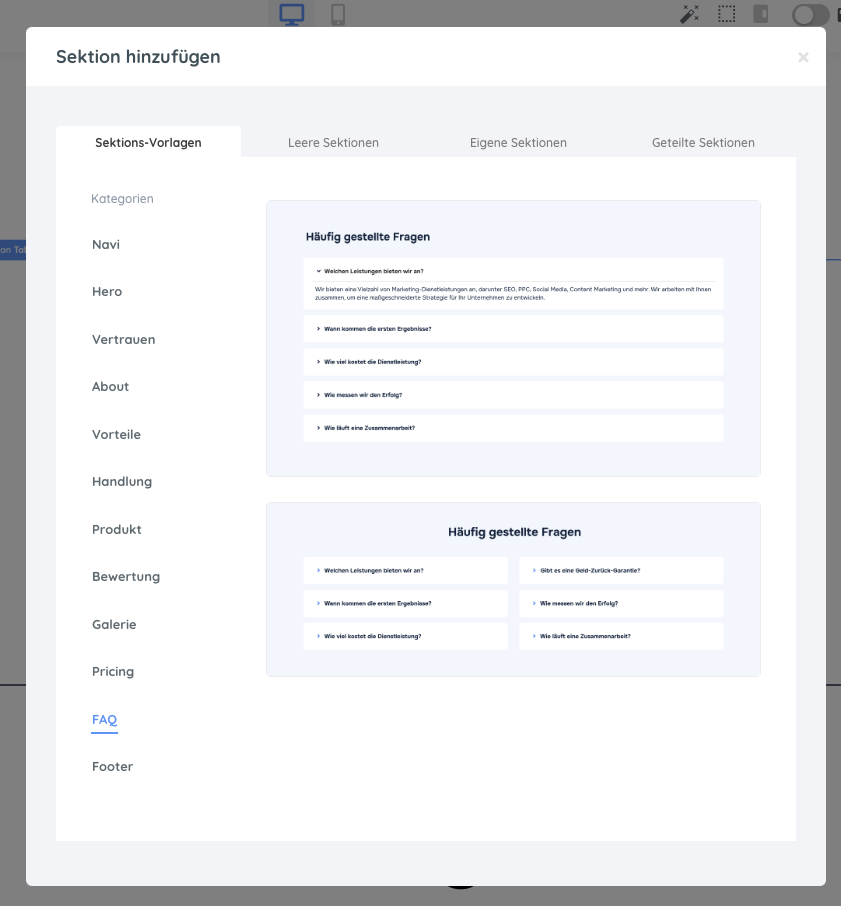The image size is (841, 906).
Task: Click the dashed selection box icon
Action: coord(727,14)
